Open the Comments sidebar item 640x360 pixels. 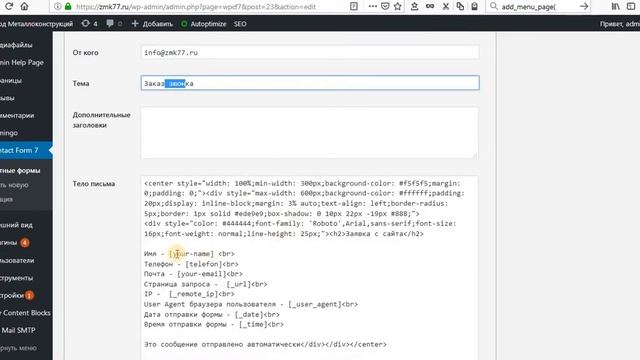17,116
